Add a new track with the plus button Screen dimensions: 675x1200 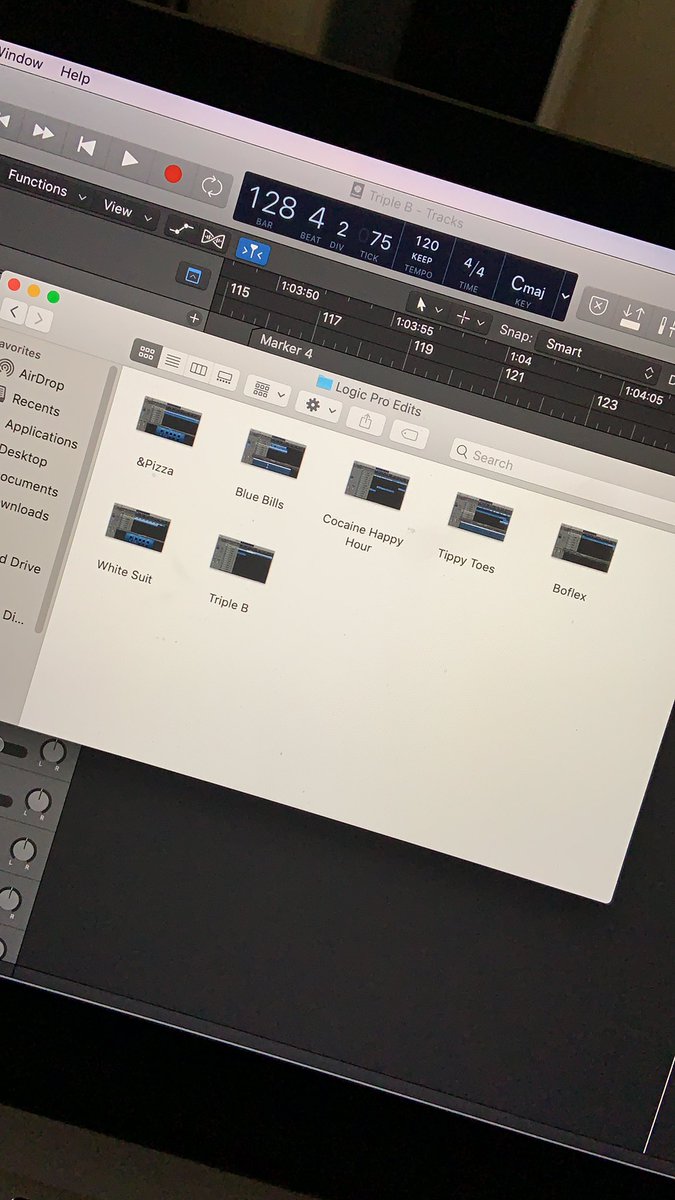click(x=194, y=319)
